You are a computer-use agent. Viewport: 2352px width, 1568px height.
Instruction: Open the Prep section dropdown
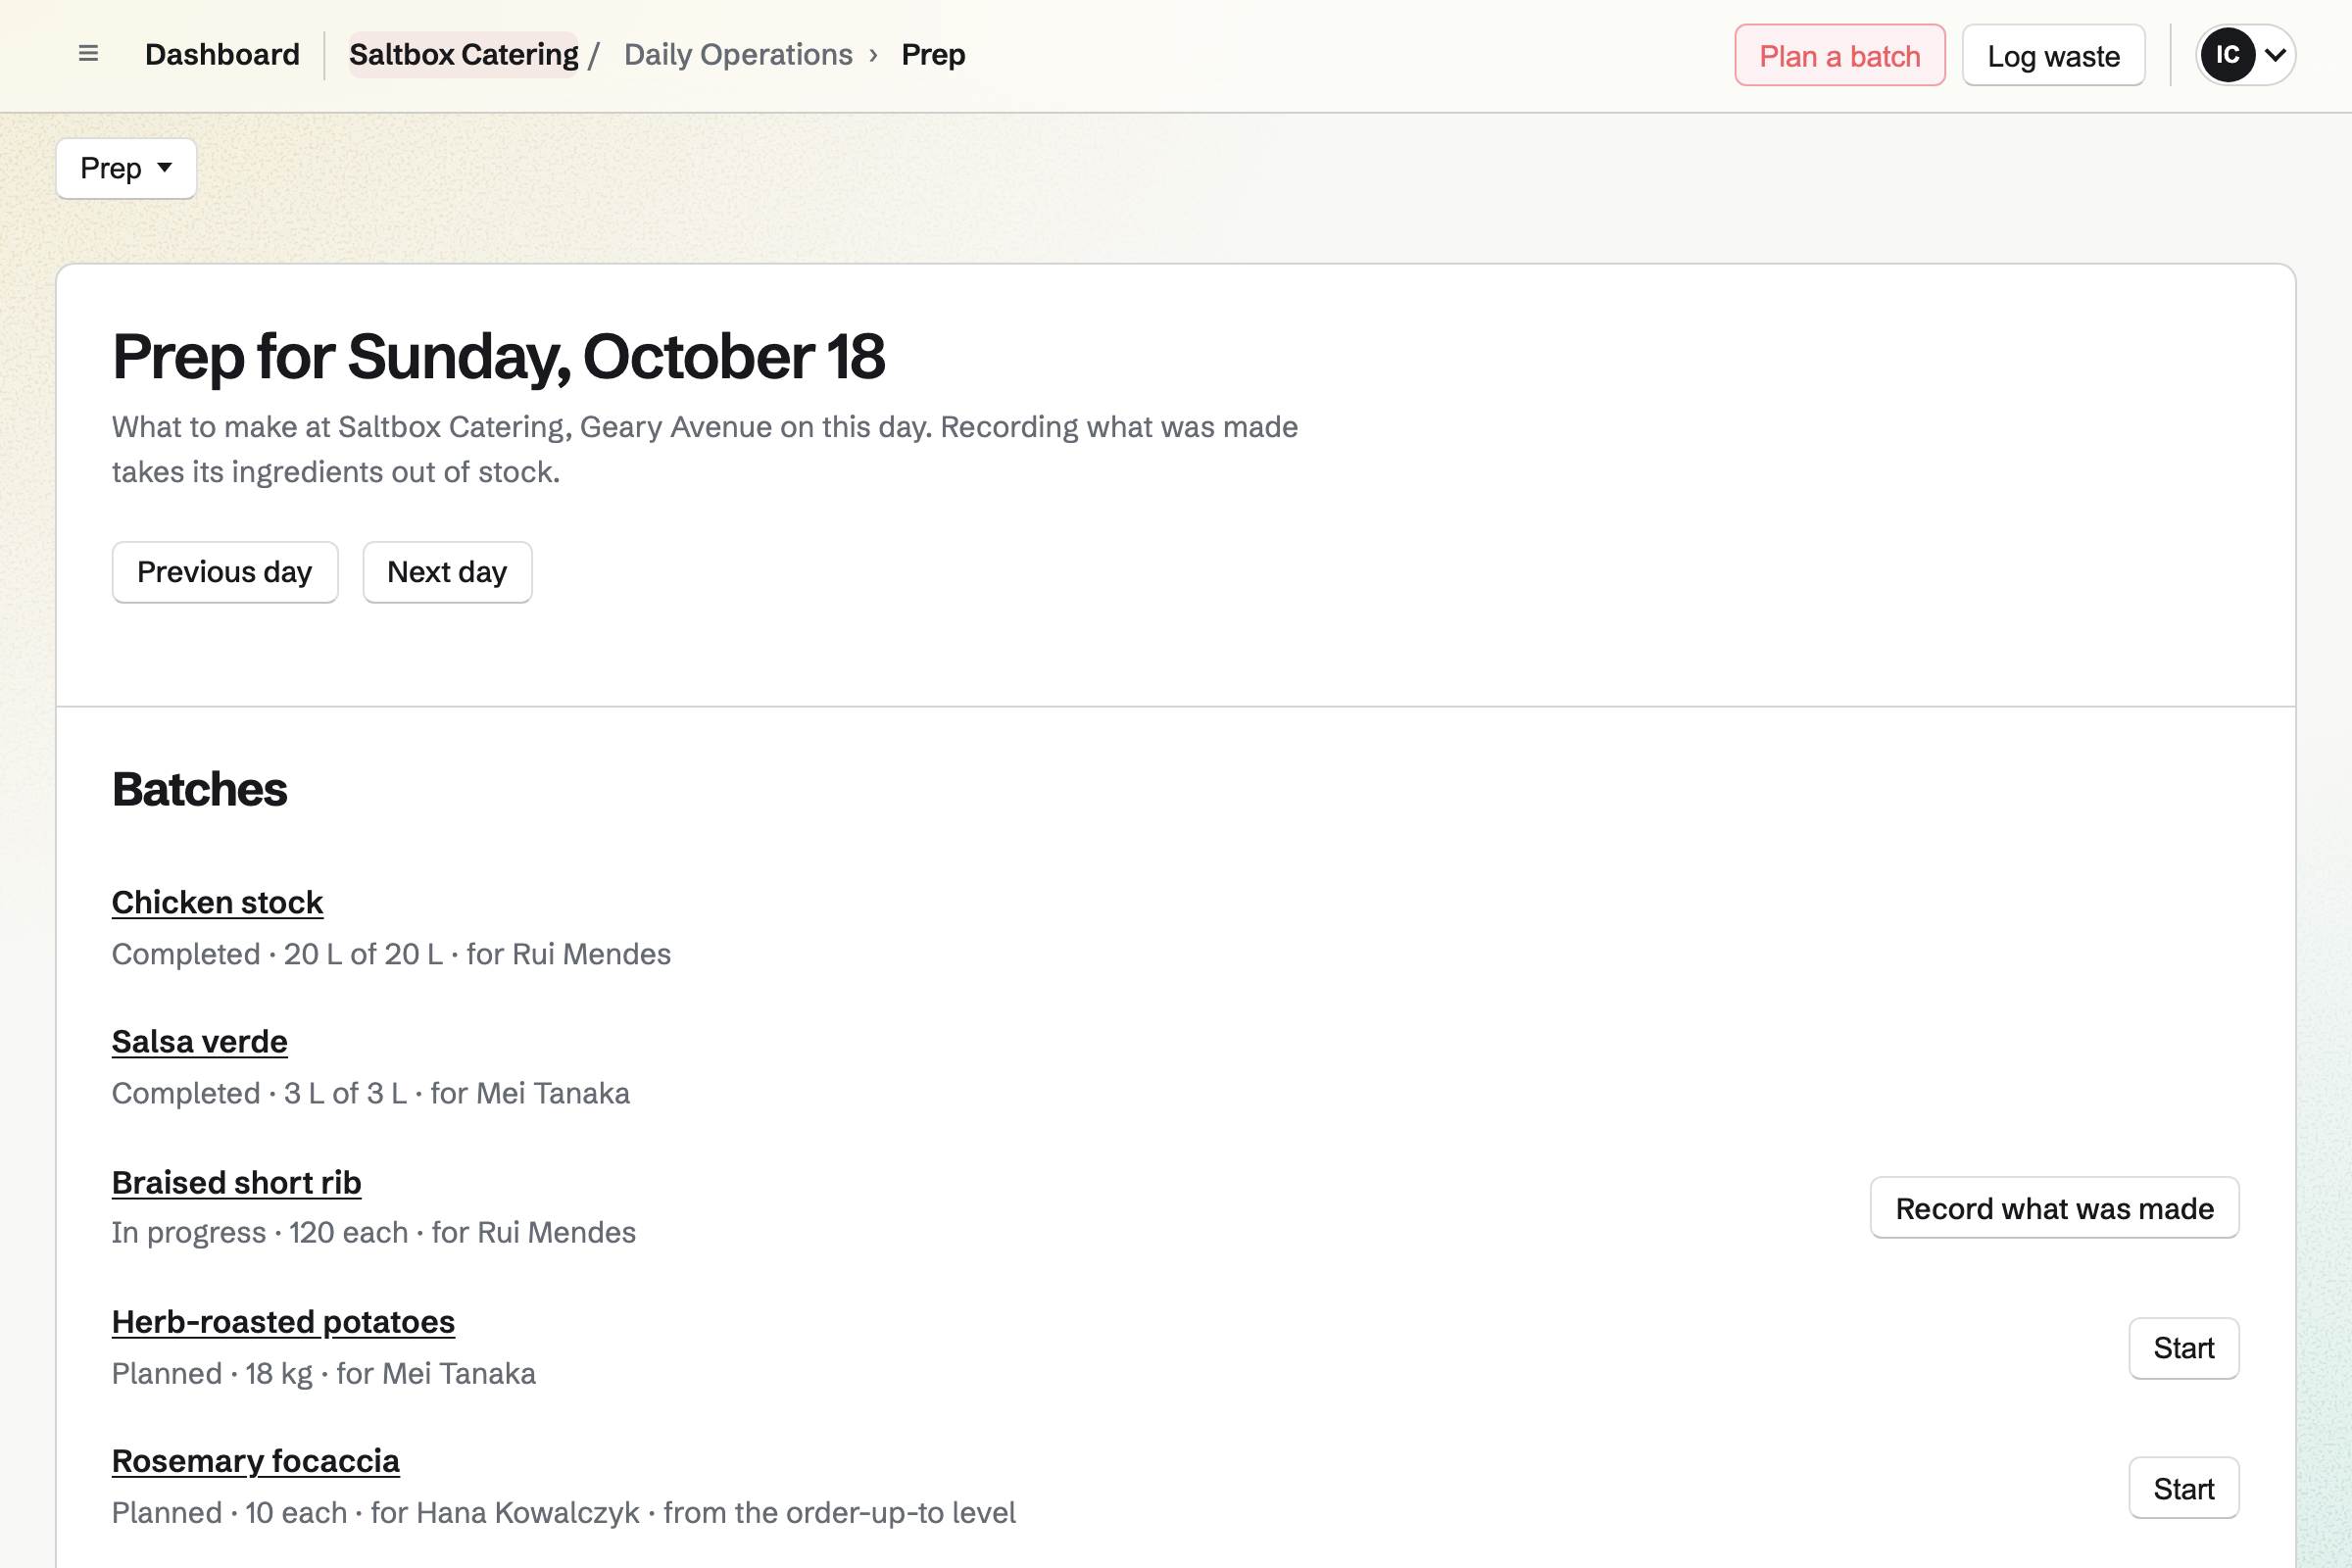point(126,168)
